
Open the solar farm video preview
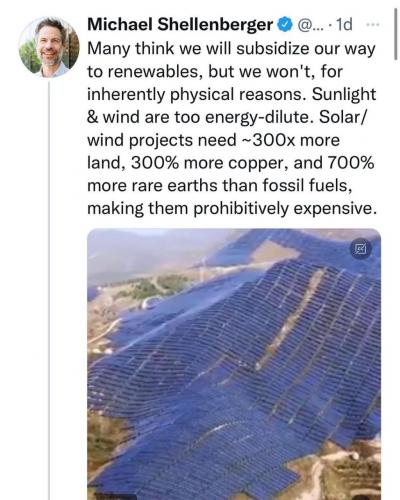[x=234, y=364]
